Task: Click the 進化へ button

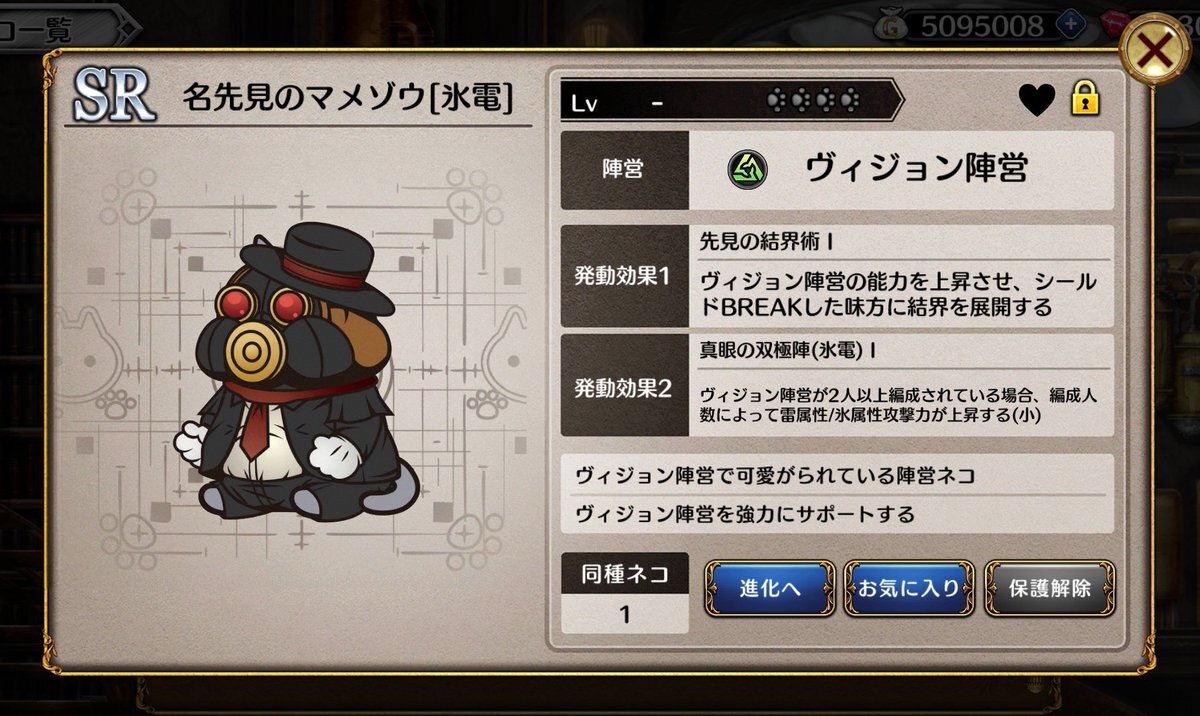Action: (x=770, y=588)
